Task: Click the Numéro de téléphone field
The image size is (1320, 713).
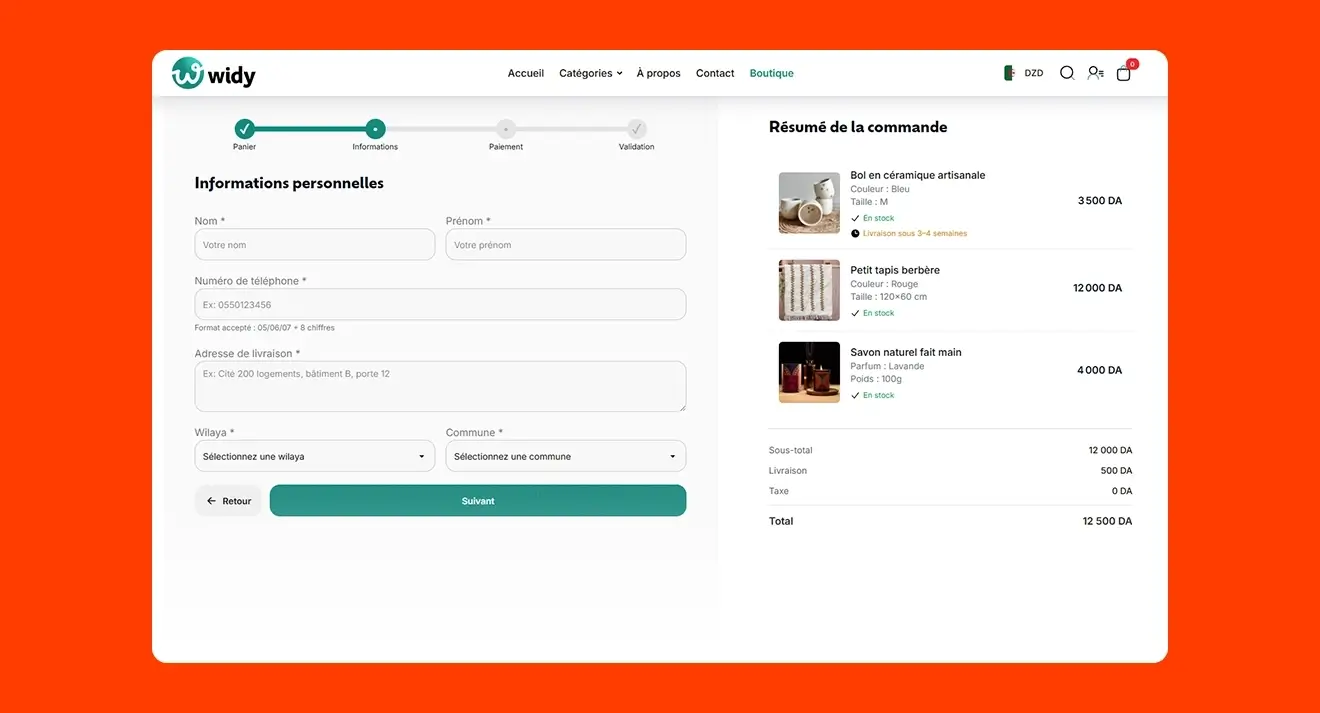Action: coord(440,305)
